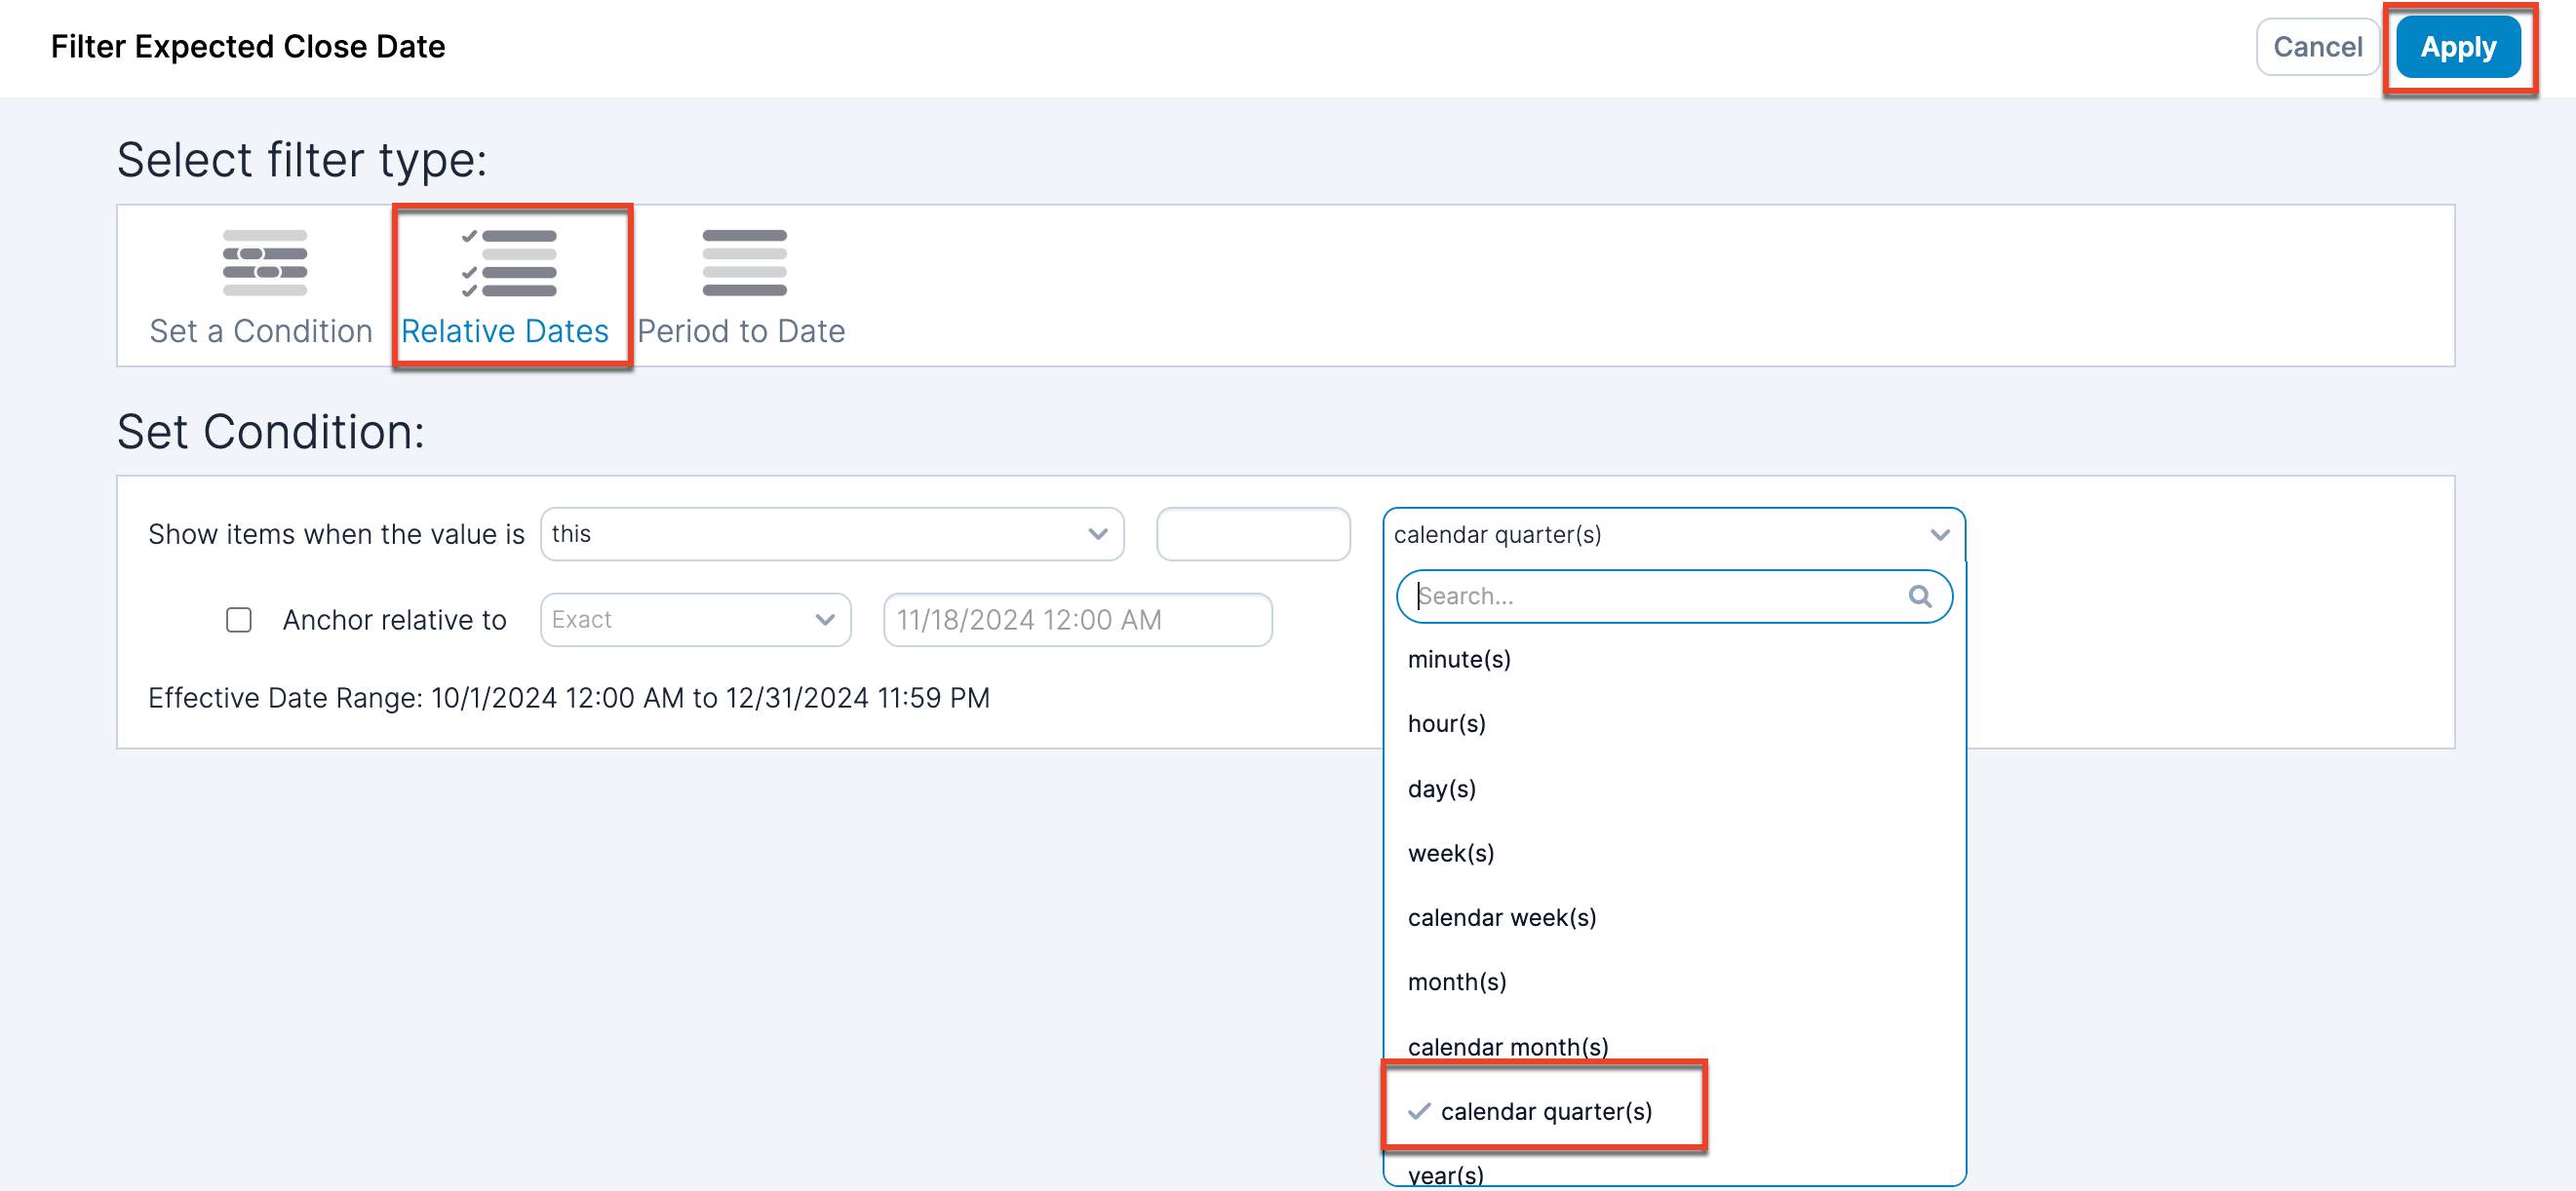Choose the Period to Date icon
2576x1191 pixels.
(x=743, y=263)
